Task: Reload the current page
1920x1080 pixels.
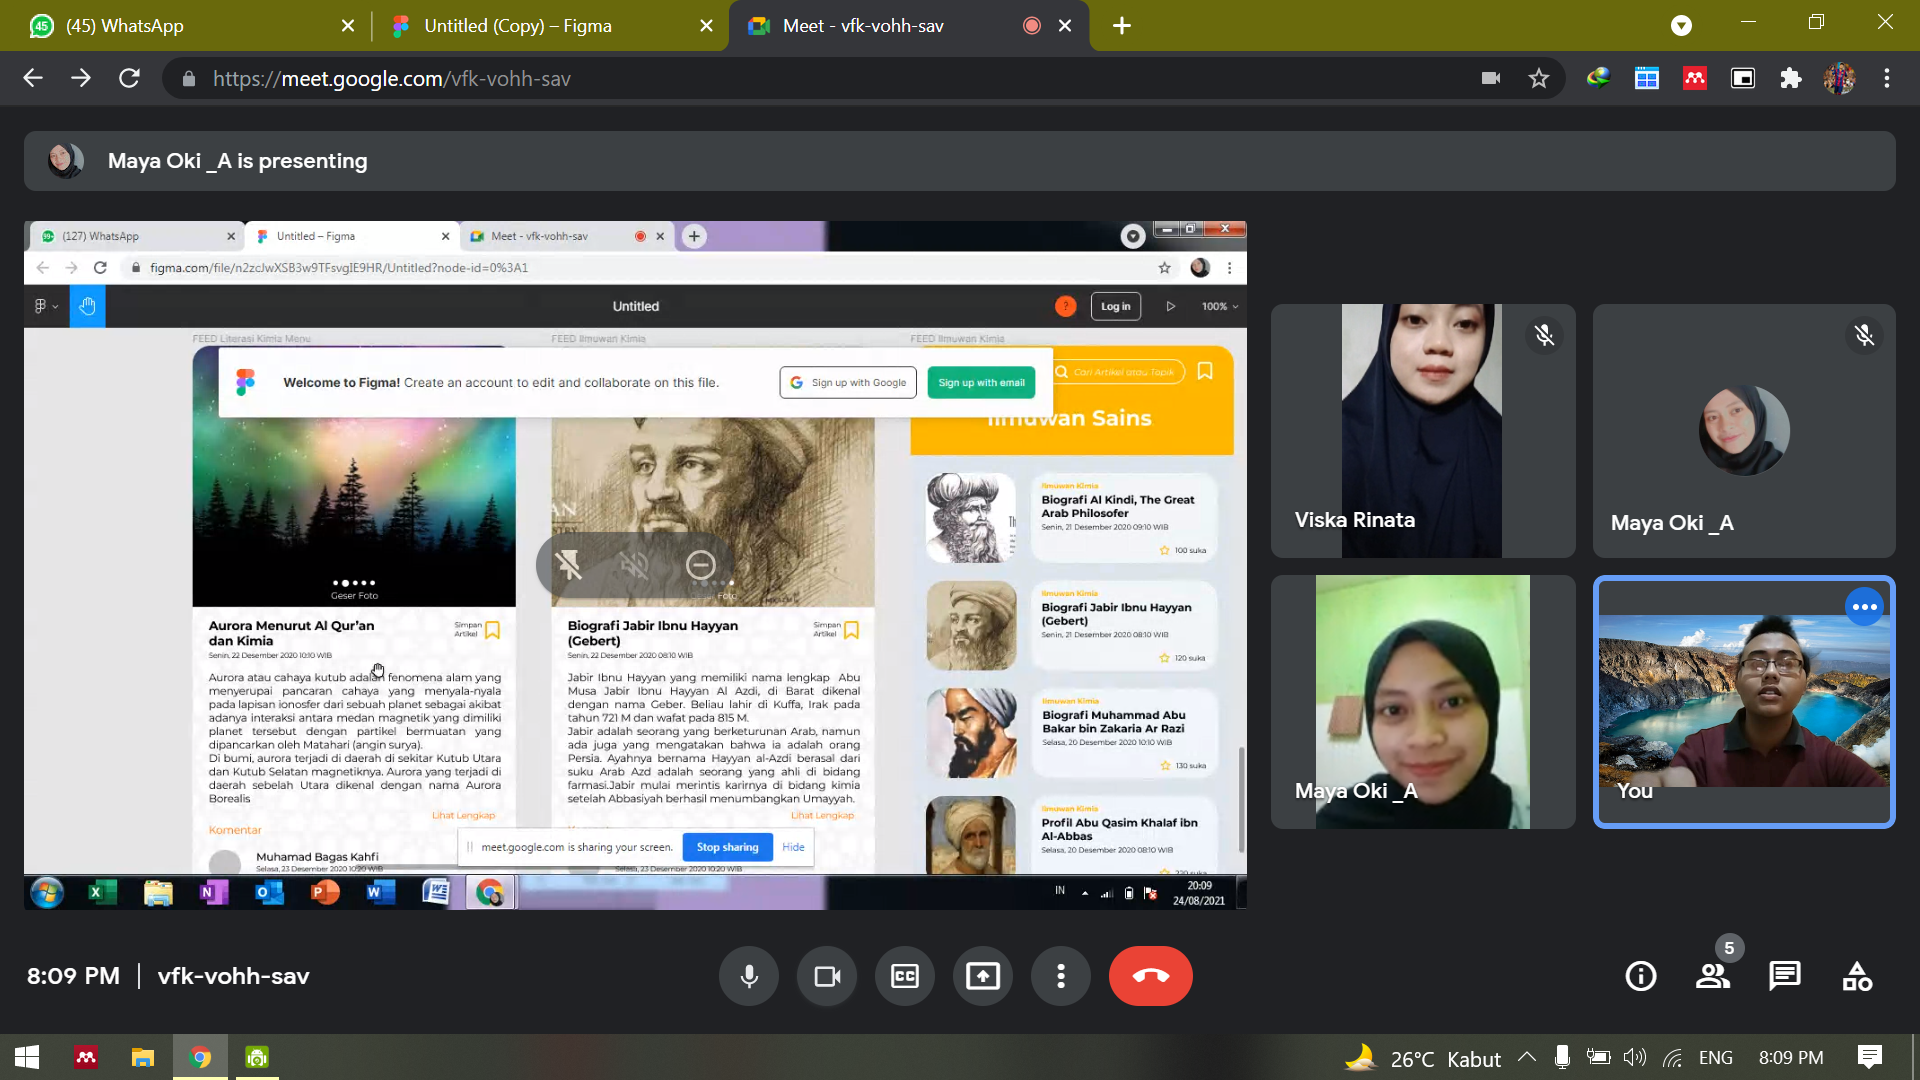Action: point(129,79)
